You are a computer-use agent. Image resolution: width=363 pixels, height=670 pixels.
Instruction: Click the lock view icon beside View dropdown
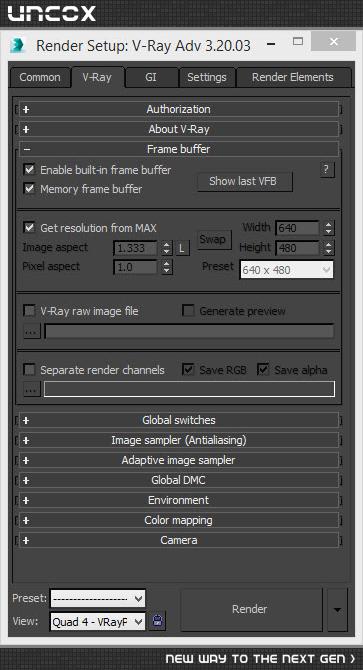pyautogui.click(x=158, y=621)
